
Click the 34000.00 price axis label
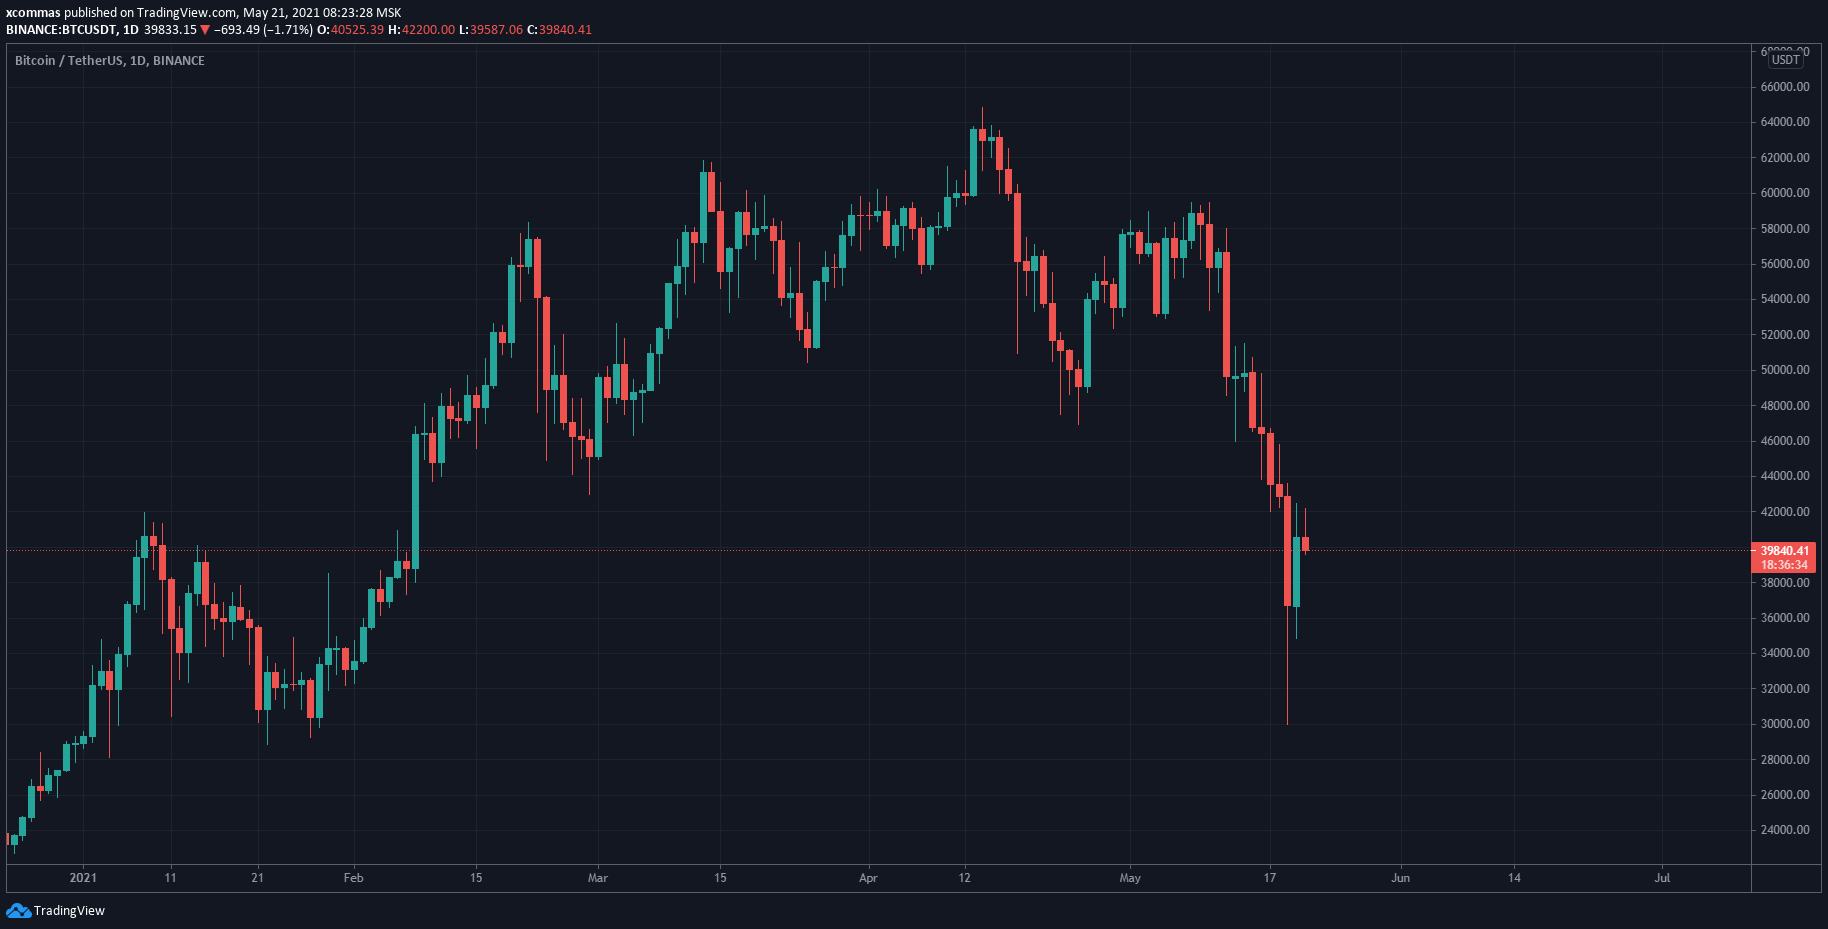(x=1785, y=653)
